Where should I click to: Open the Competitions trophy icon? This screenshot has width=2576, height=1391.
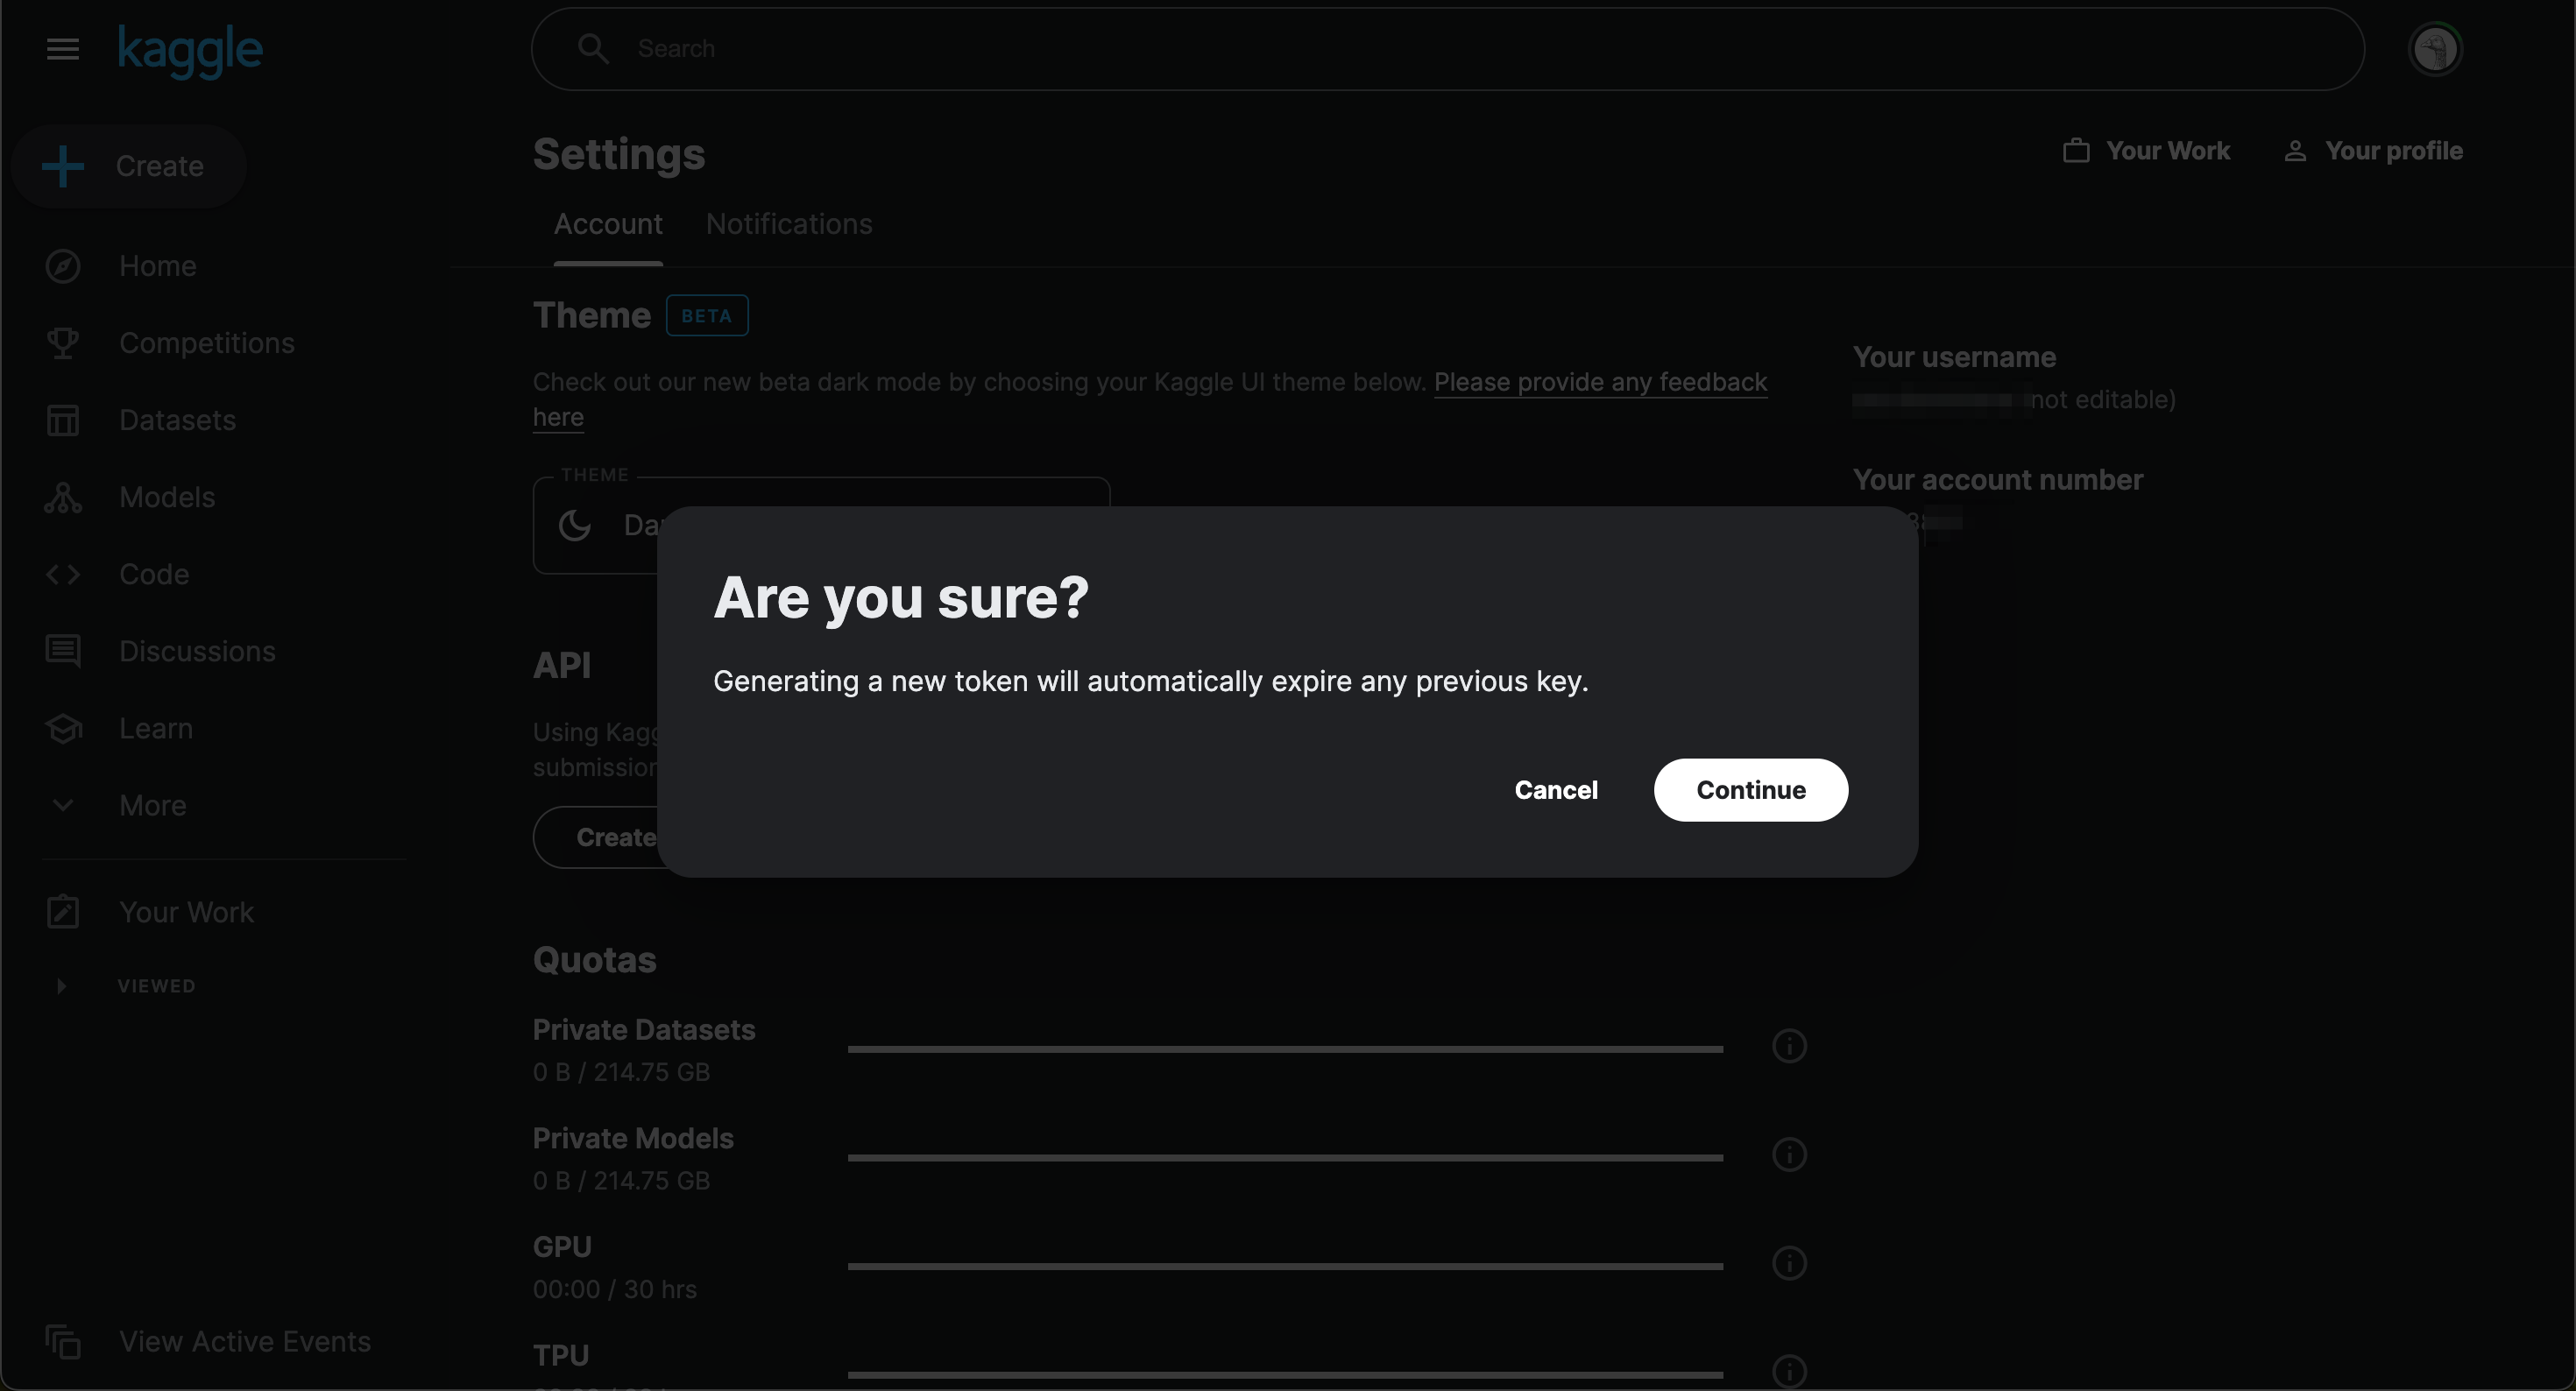63,343
